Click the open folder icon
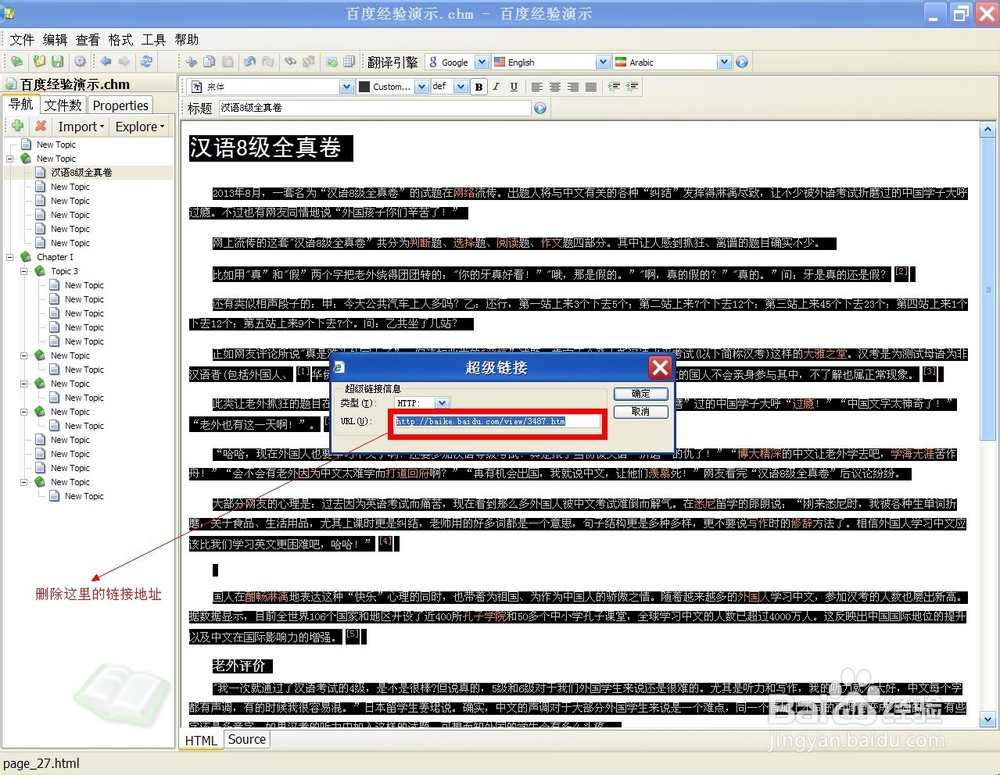The width and height of the screenshot is (1000, 775). coord(40,62)
